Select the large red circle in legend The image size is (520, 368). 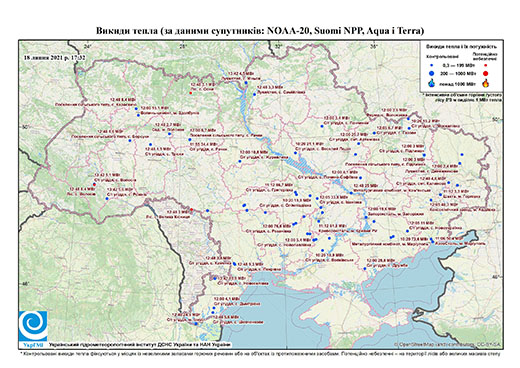(486, 73)
